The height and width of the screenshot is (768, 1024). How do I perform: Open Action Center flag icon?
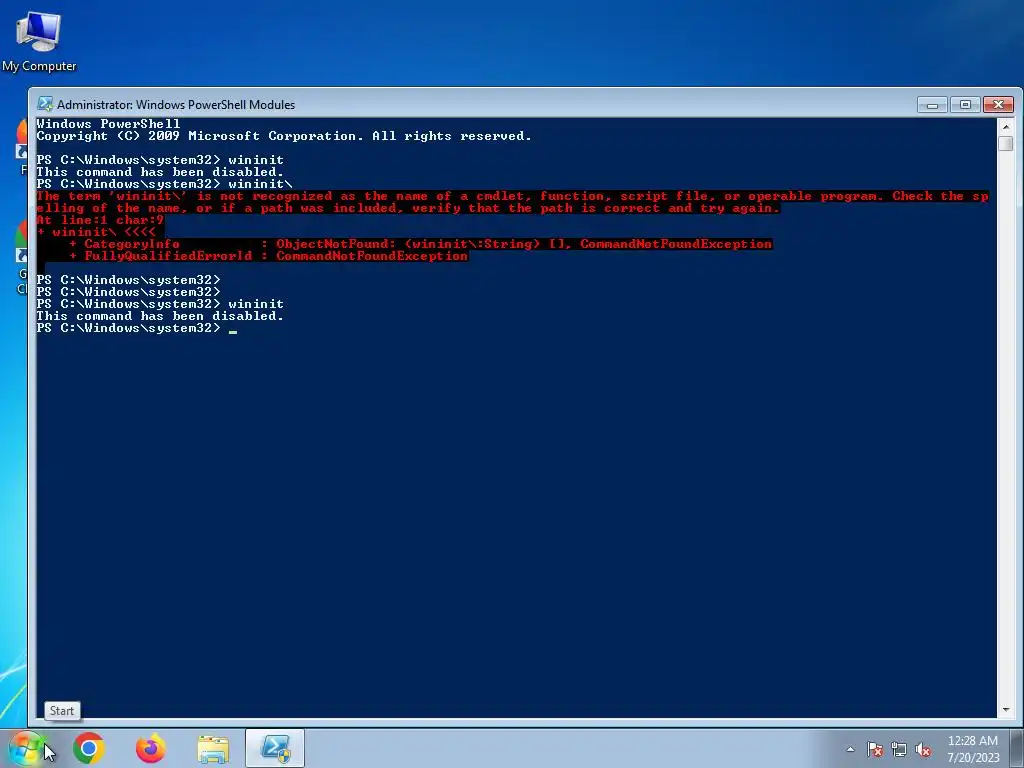point(875,749)
